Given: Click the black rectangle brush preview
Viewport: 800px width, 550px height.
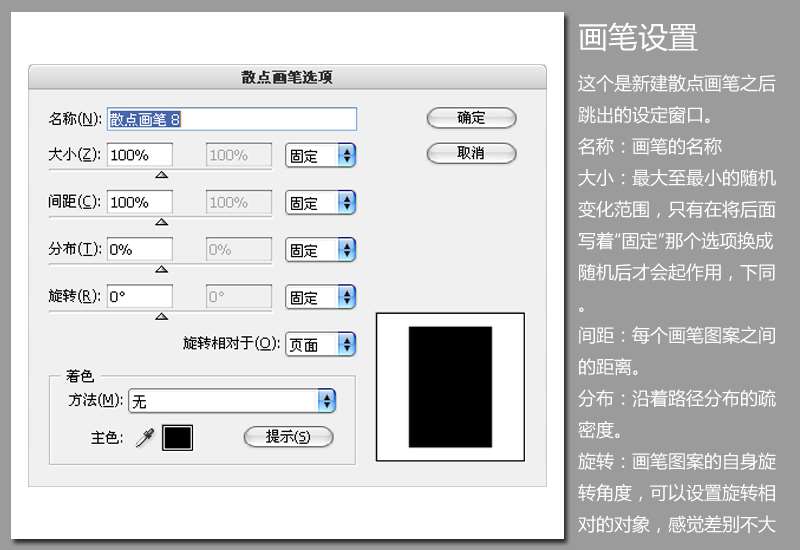Looking at the screenshot, I should pyautogui.click(x=451, y=387).
